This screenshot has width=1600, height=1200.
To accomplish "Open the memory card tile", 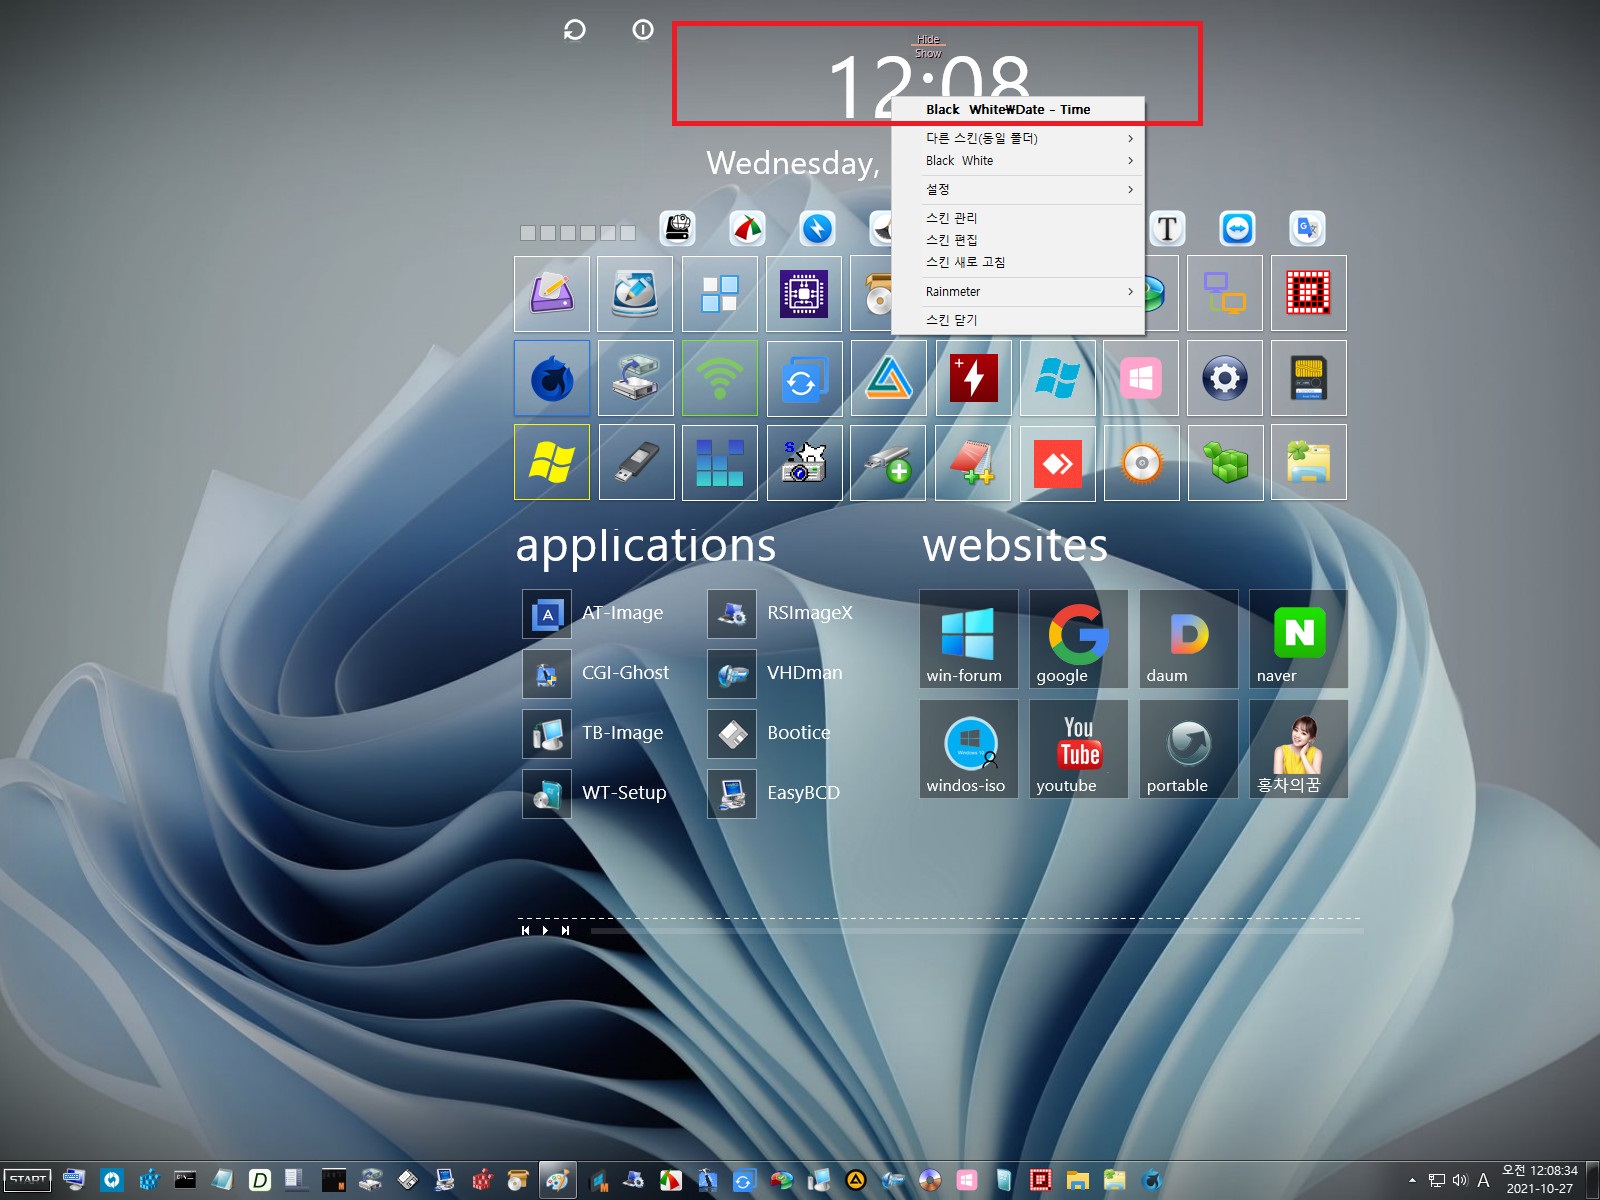I will coord(1309,378).
